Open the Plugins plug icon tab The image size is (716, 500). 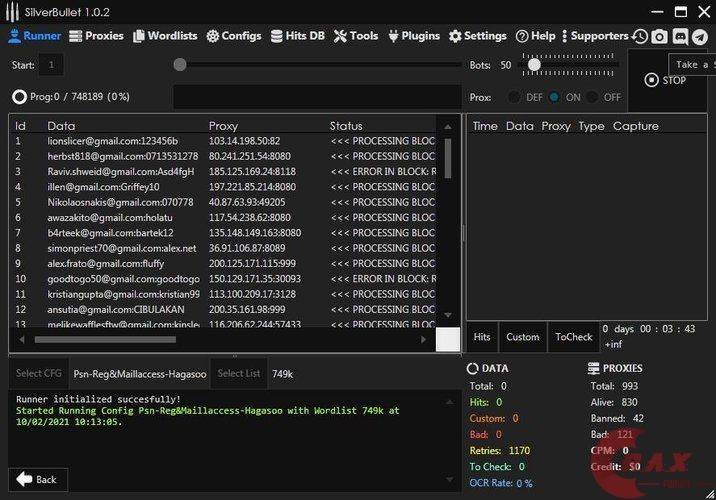(x=393, y=36)
